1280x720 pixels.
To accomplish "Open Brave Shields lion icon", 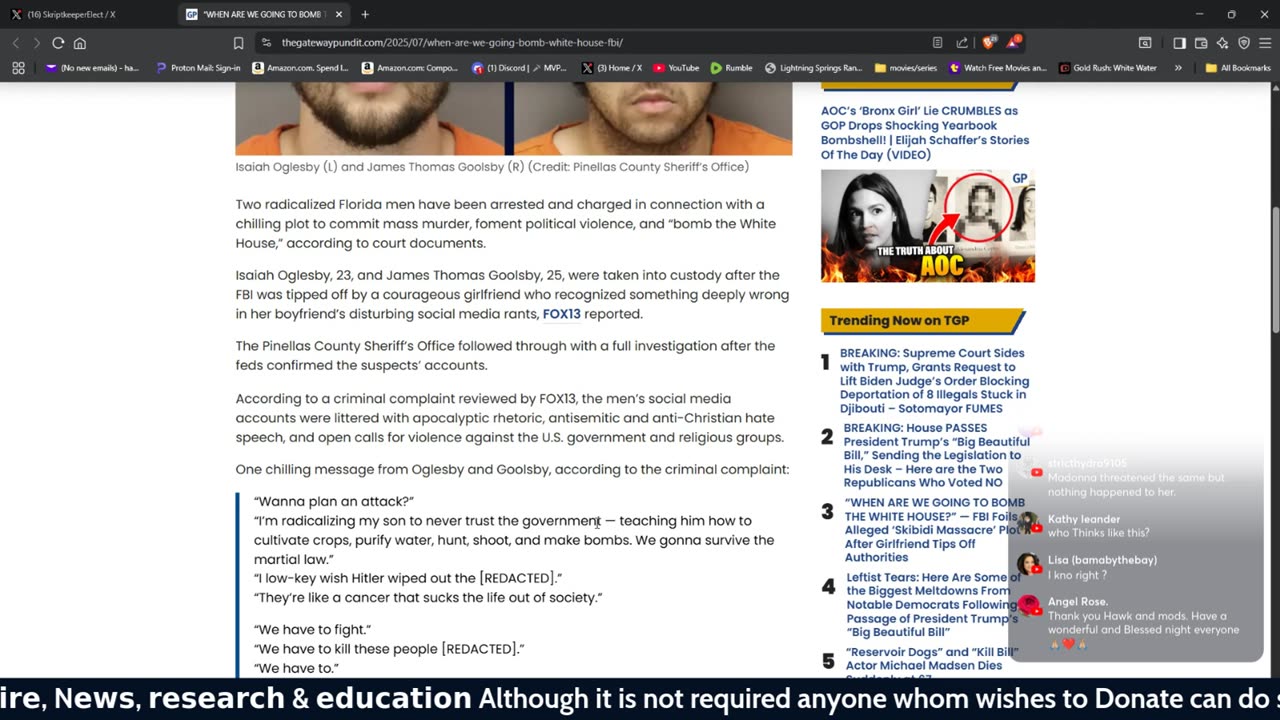I will pyautogui.click(x=989, y=43).
